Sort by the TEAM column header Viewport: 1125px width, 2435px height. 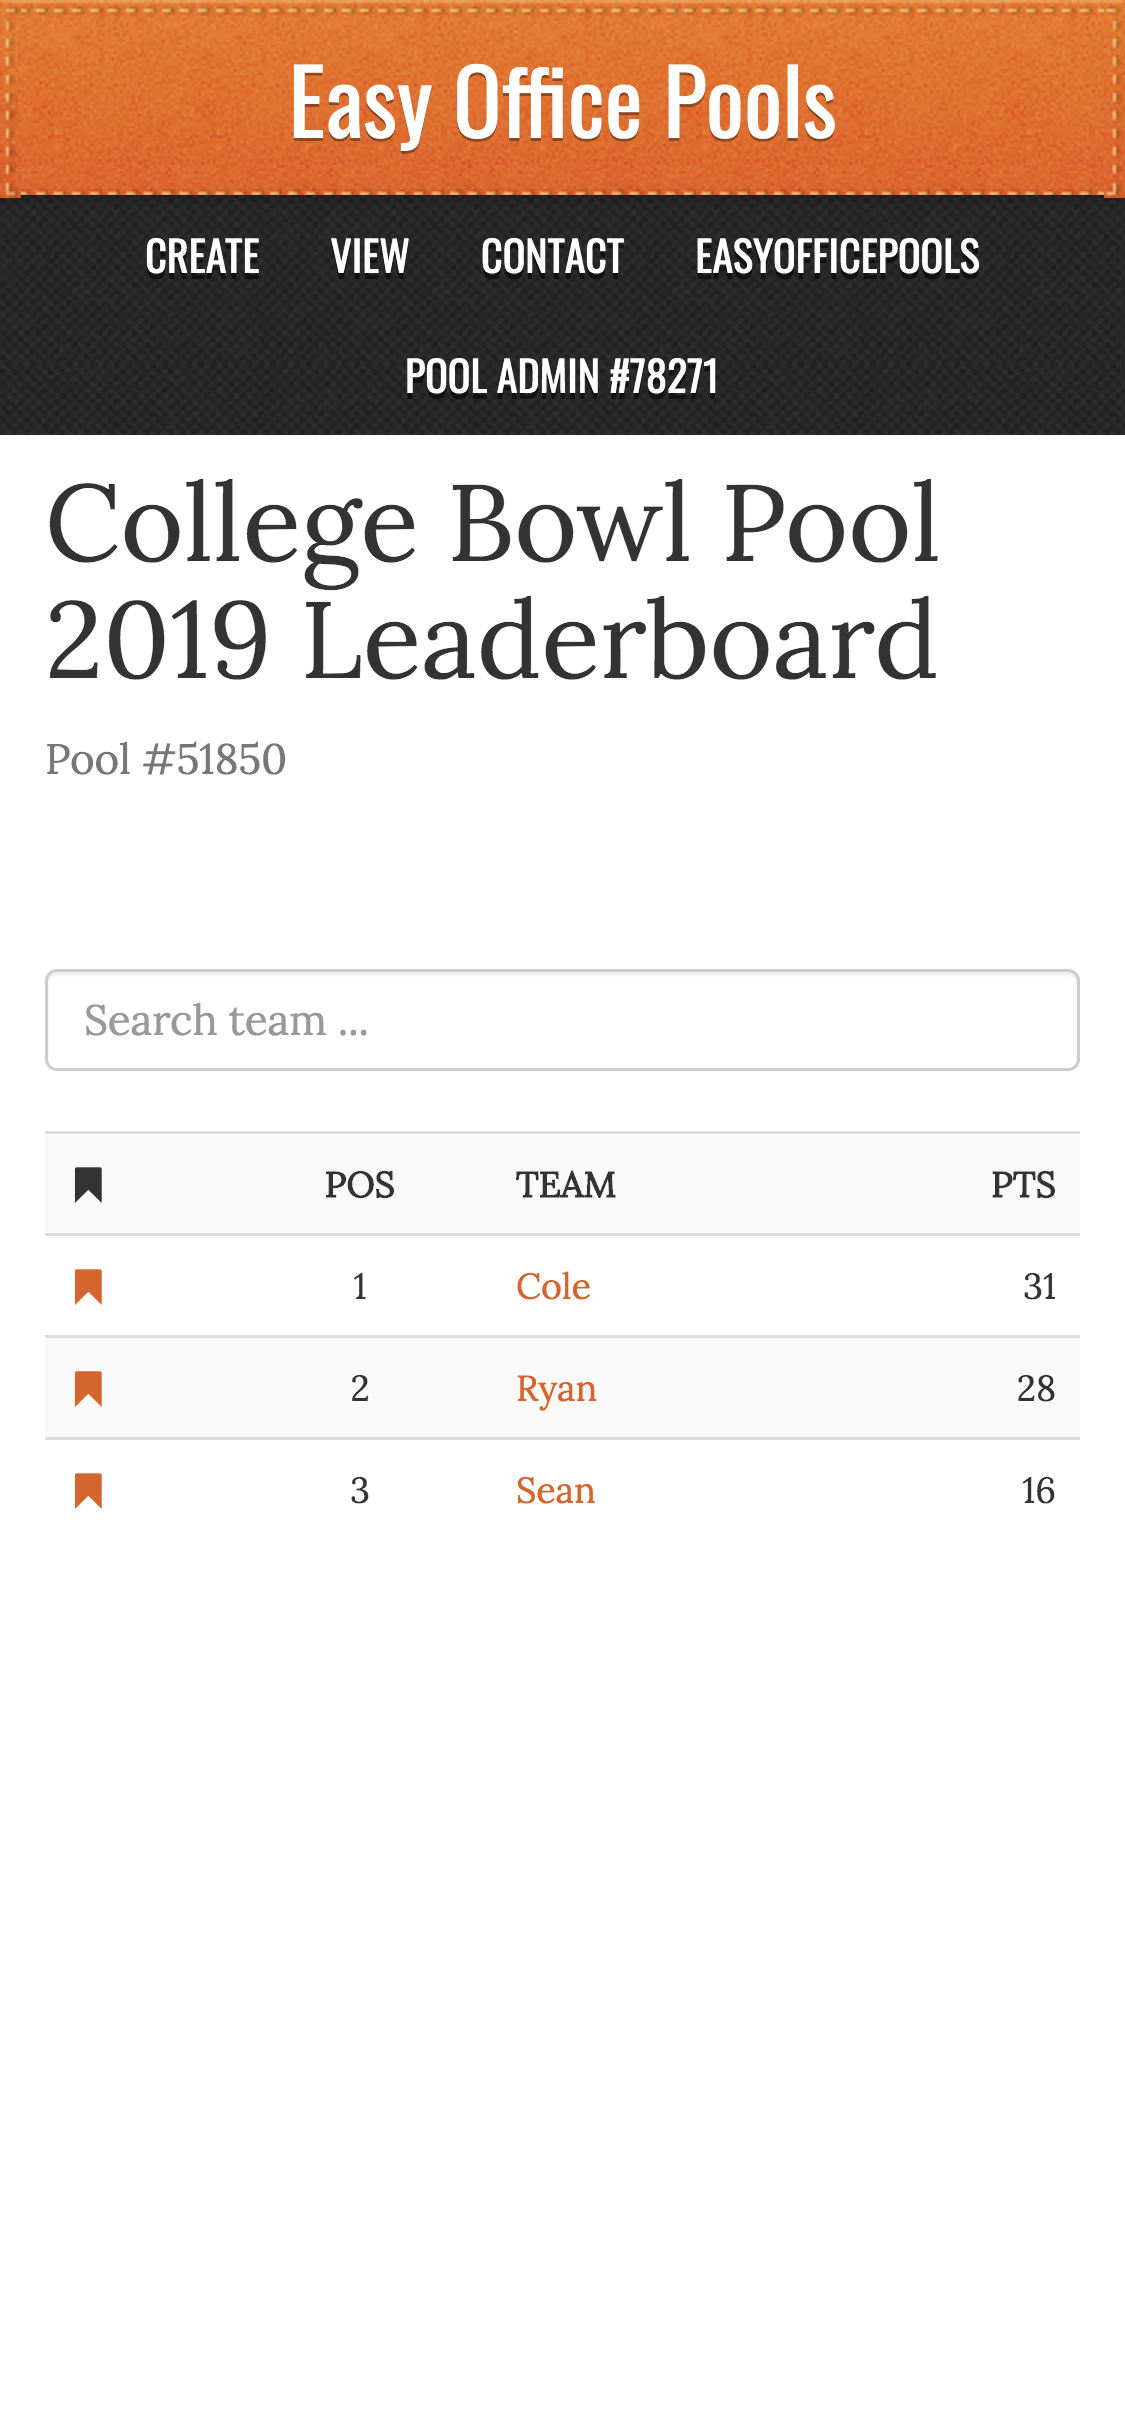pyautogui.click(x=565, y=1185)
